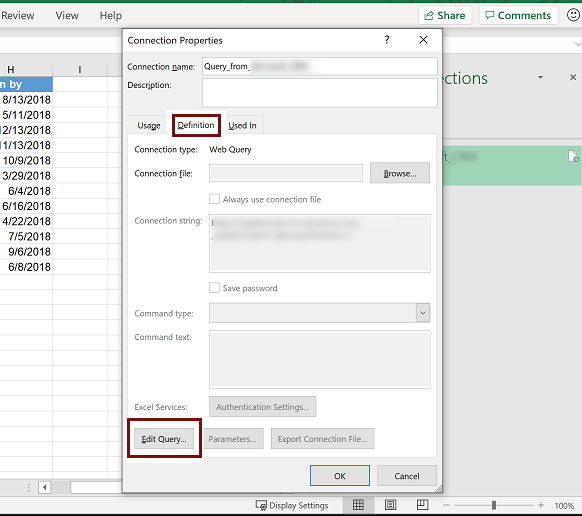Click the Help question mark in dialog
This screenshot has width=582, height=516.
tap(387, 40)
